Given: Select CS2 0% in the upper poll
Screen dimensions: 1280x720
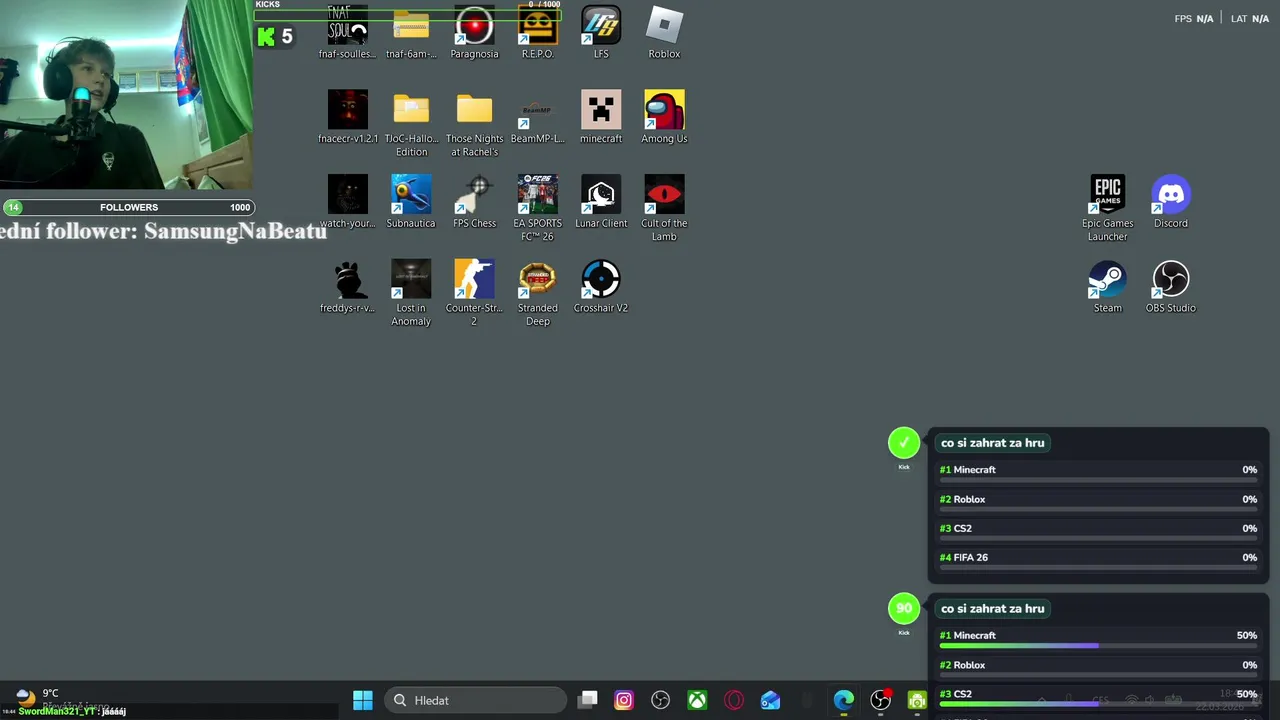Looking at the screenshot, I should [1098, 531].
